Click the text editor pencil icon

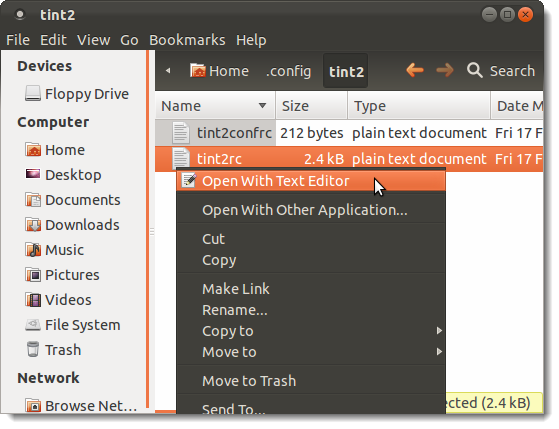189,180
